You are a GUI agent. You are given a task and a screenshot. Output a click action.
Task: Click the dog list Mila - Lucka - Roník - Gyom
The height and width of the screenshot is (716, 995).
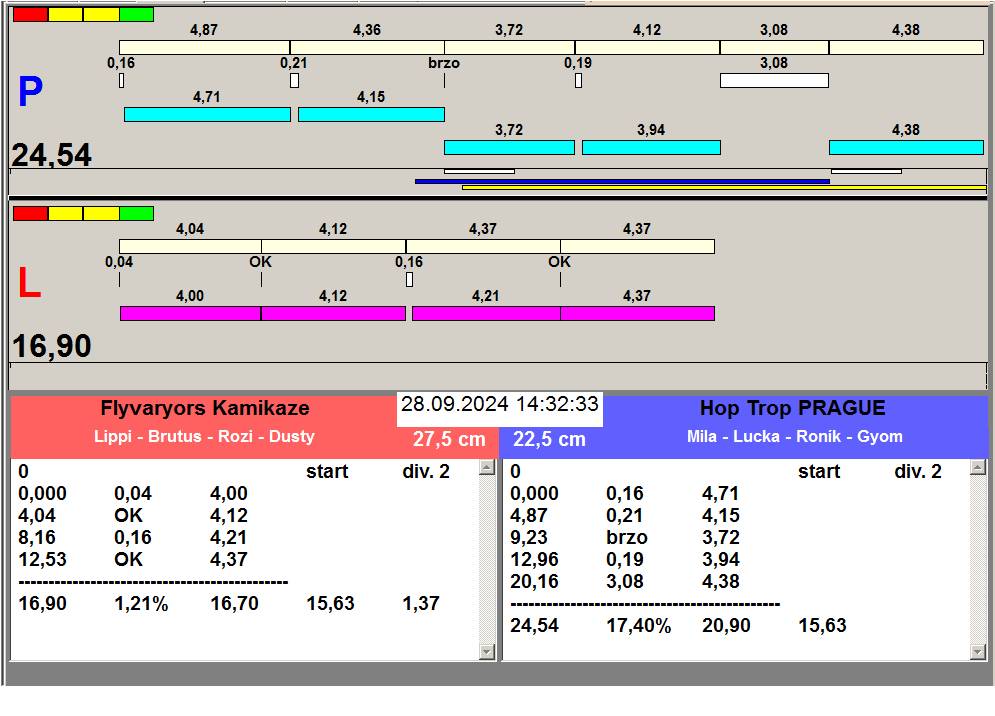tap(794, 436)
